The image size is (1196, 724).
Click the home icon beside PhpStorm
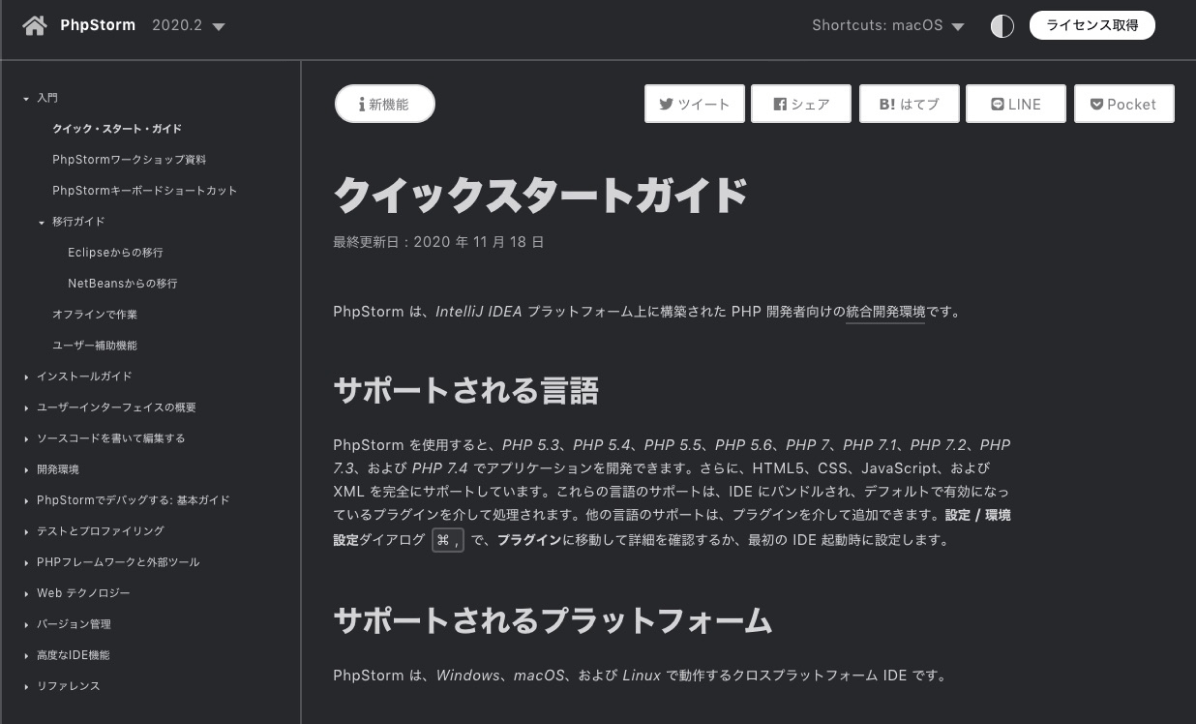click(33, 26)
